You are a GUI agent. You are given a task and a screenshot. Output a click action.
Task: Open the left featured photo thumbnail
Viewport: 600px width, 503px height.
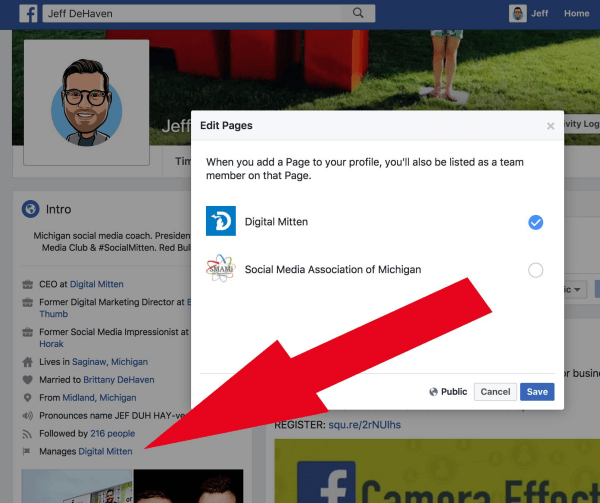77,486
